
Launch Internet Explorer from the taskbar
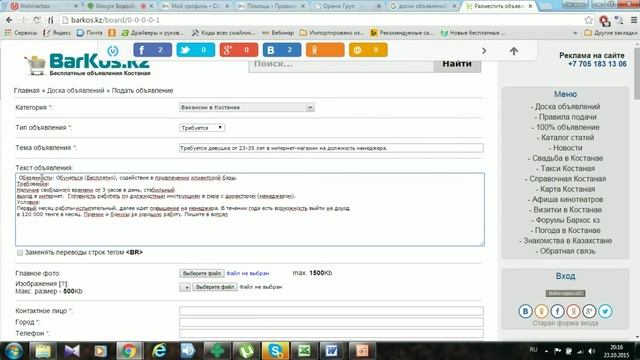(x=159, y=351)
